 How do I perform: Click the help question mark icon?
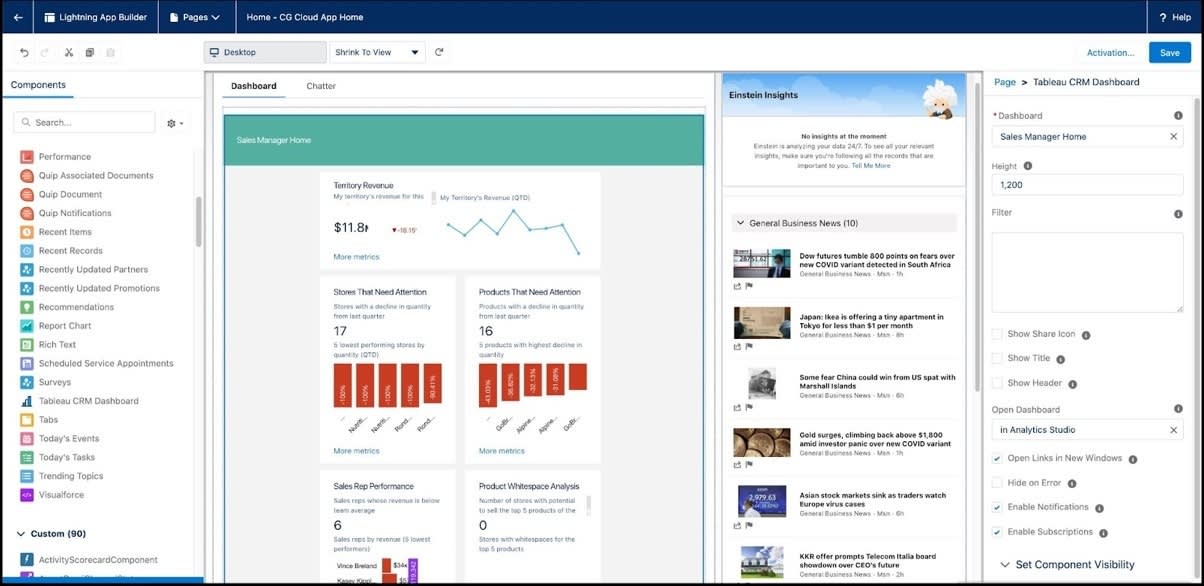pos(1161,17)
